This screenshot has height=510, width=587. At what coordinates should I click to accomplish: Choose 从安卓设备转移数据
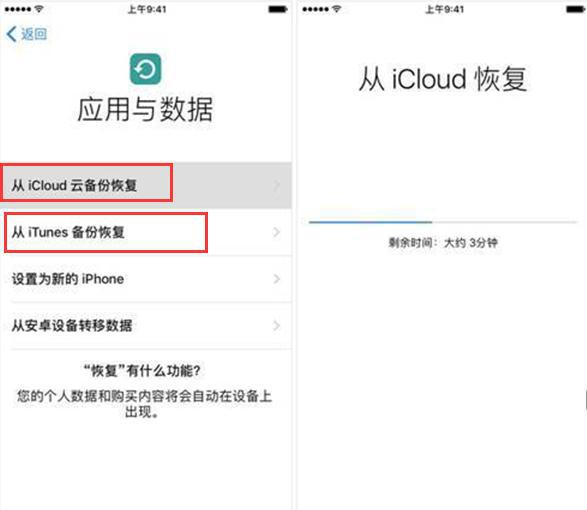pos(146,326)
